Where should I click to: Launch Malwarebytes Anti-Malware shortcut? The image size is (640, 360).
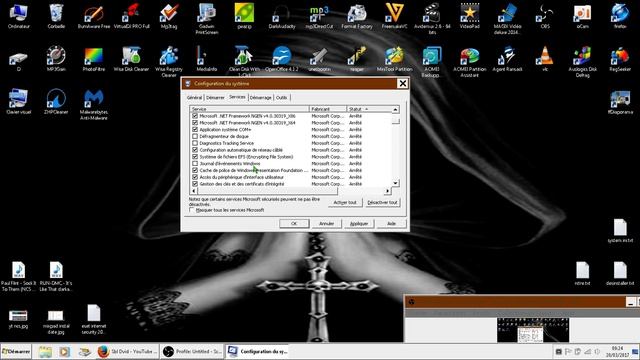pyautogui.click(x=93, y=105)
